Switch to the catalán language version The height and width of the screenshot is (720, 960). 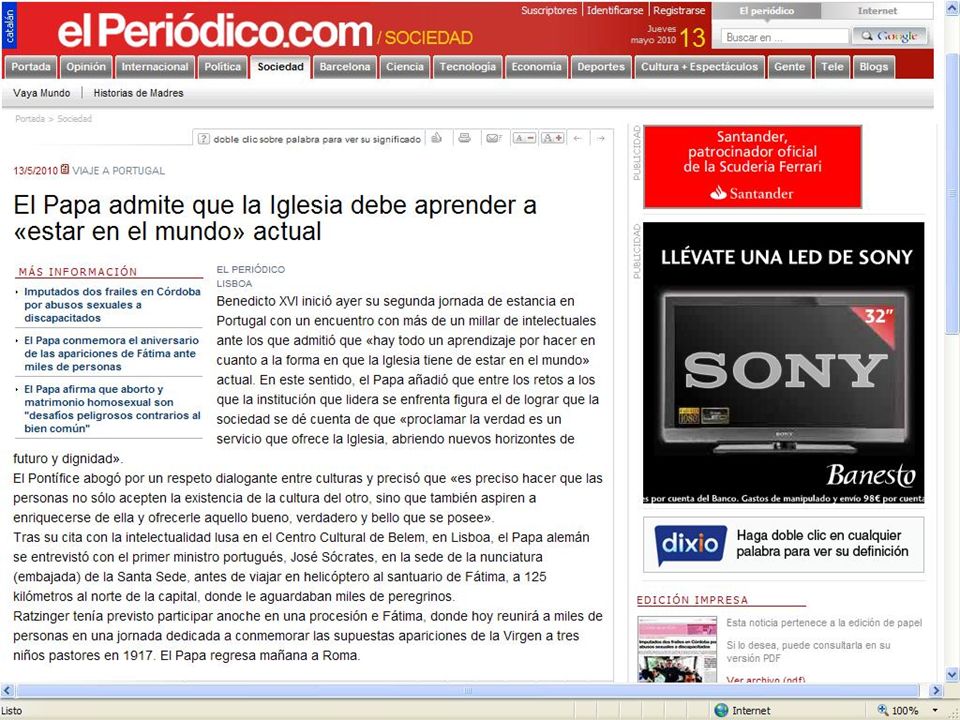pyautogui.click(x=9, y=26)
